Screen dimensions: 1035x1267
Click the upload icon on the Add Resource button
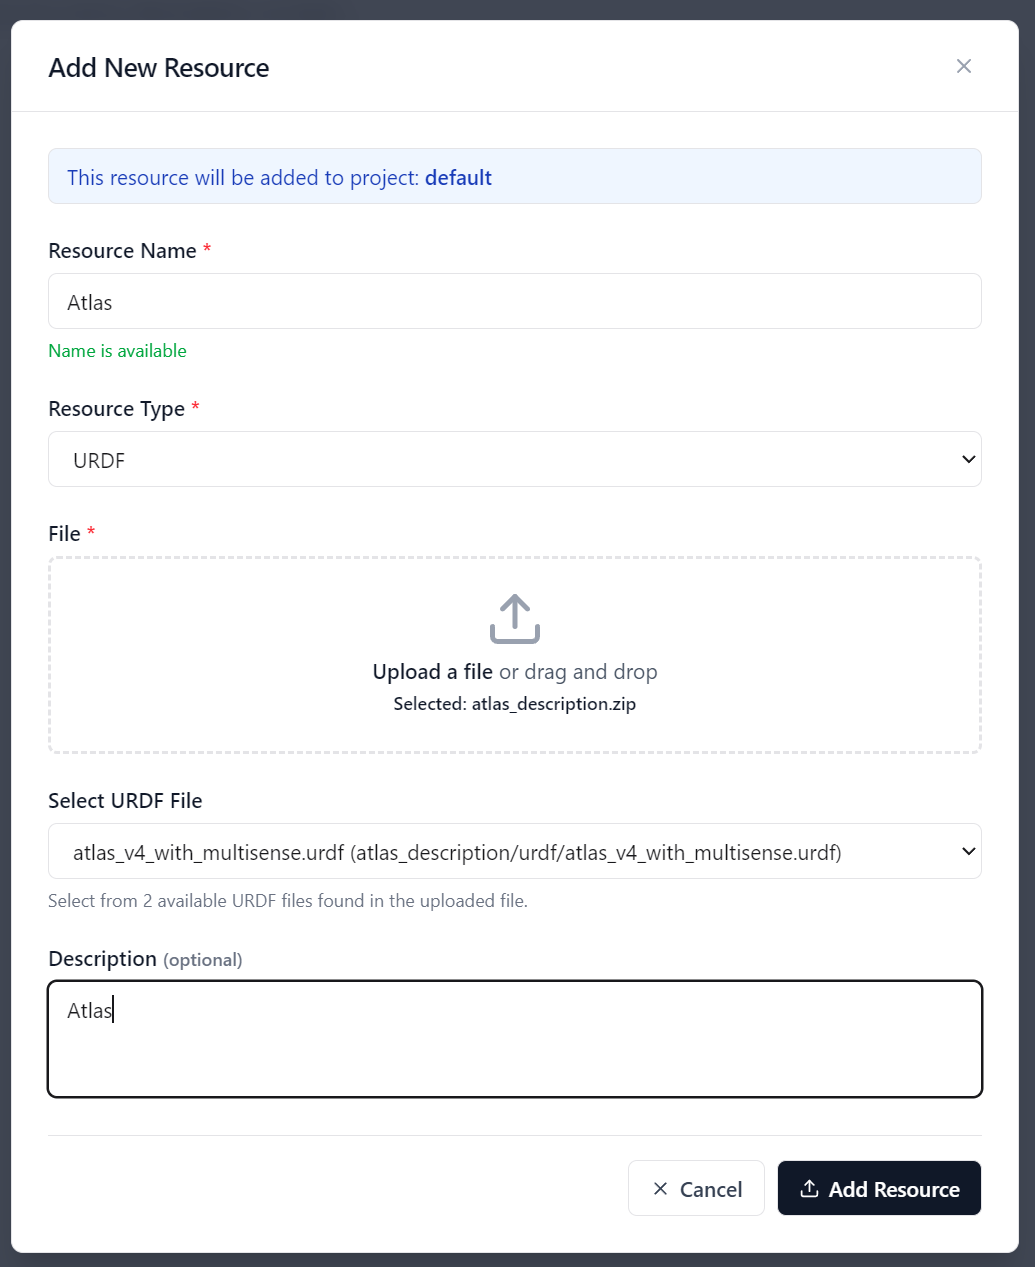tap(810, 1188)
